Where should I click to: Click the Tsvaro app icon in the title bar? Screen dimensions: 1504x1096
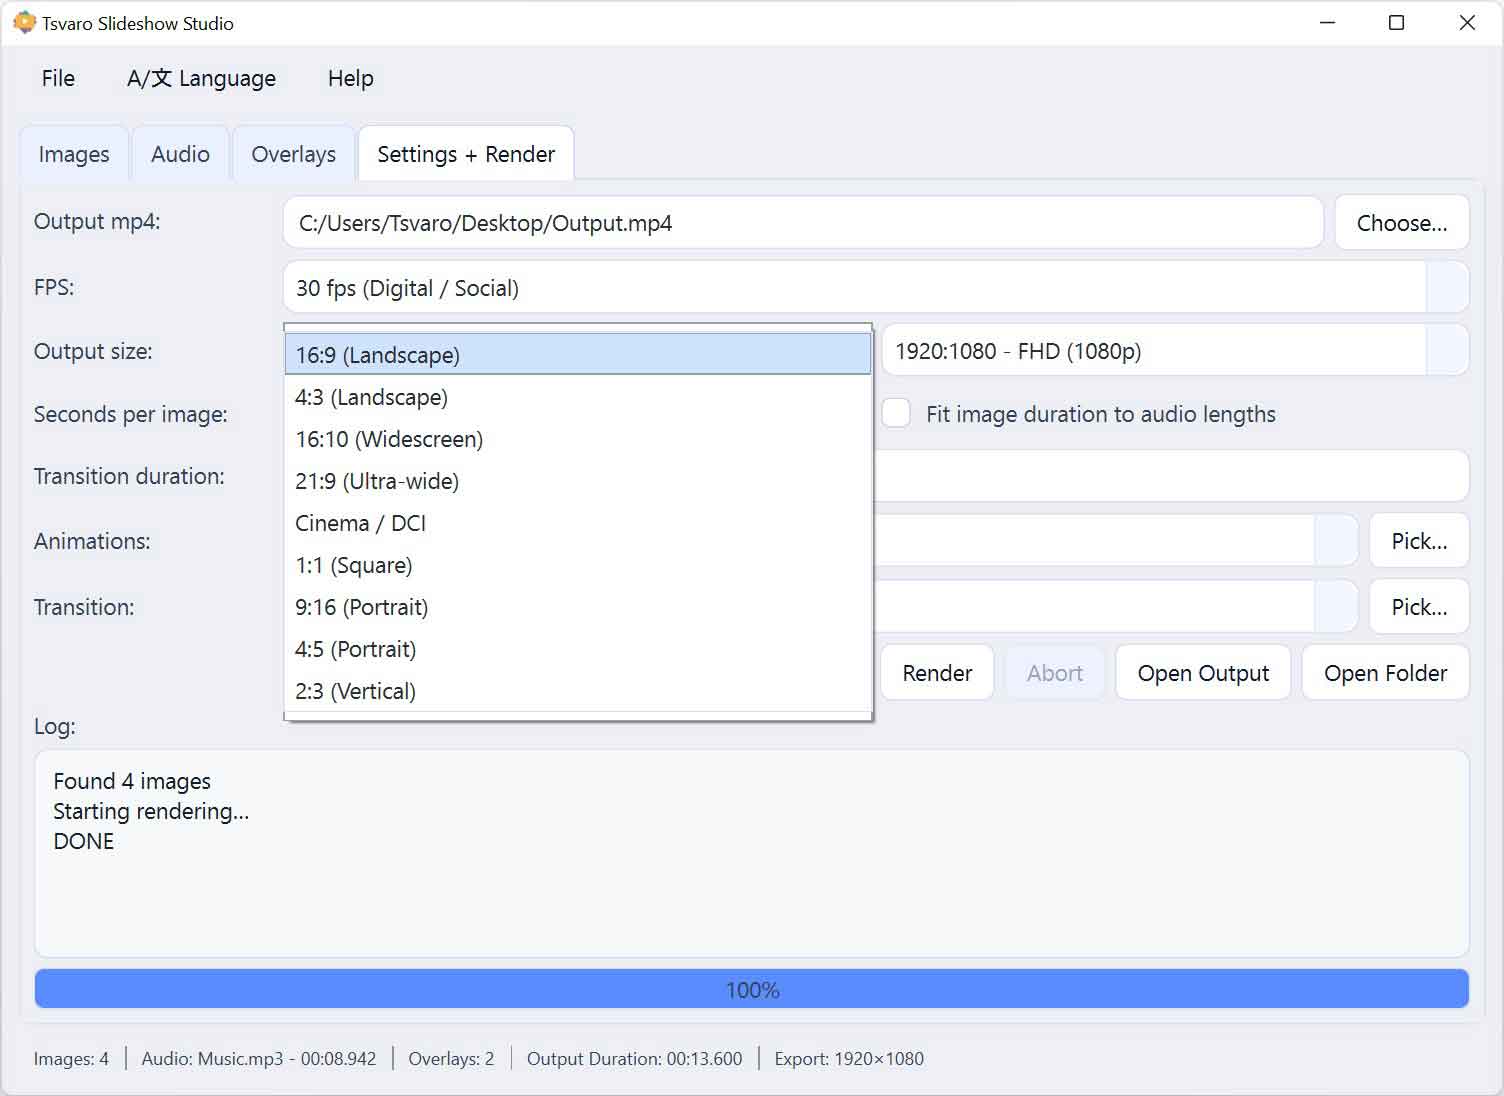[22, 22]
